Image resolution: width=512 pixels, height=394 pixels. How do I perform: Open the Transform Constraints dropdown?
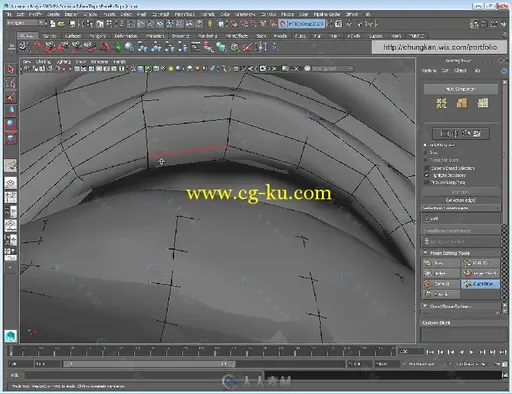(x=461, y=241)
